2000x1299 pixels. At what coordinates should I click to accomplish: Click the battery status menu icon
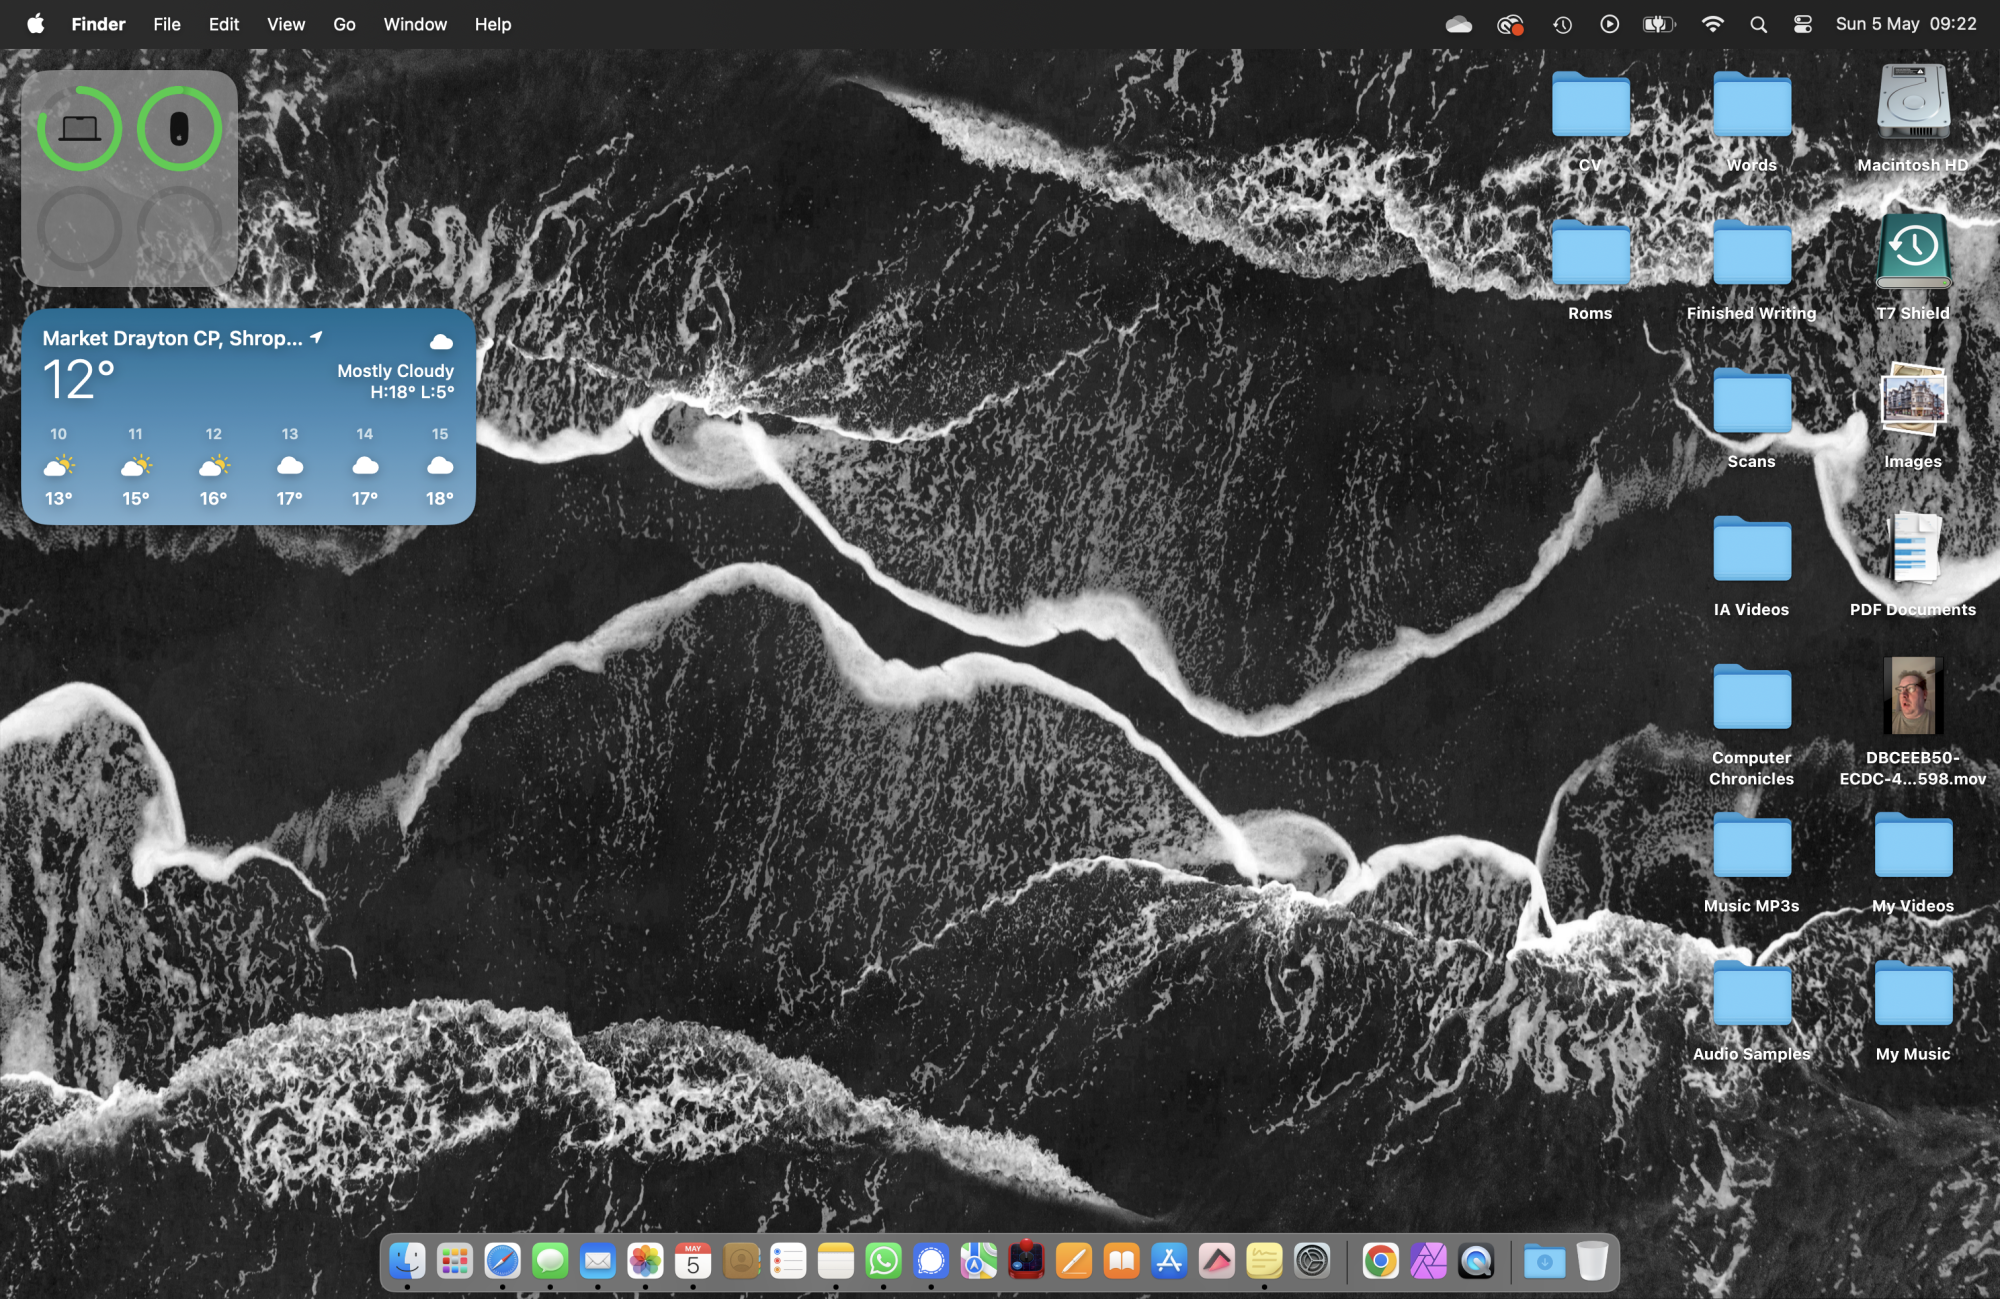[1658, 24]
